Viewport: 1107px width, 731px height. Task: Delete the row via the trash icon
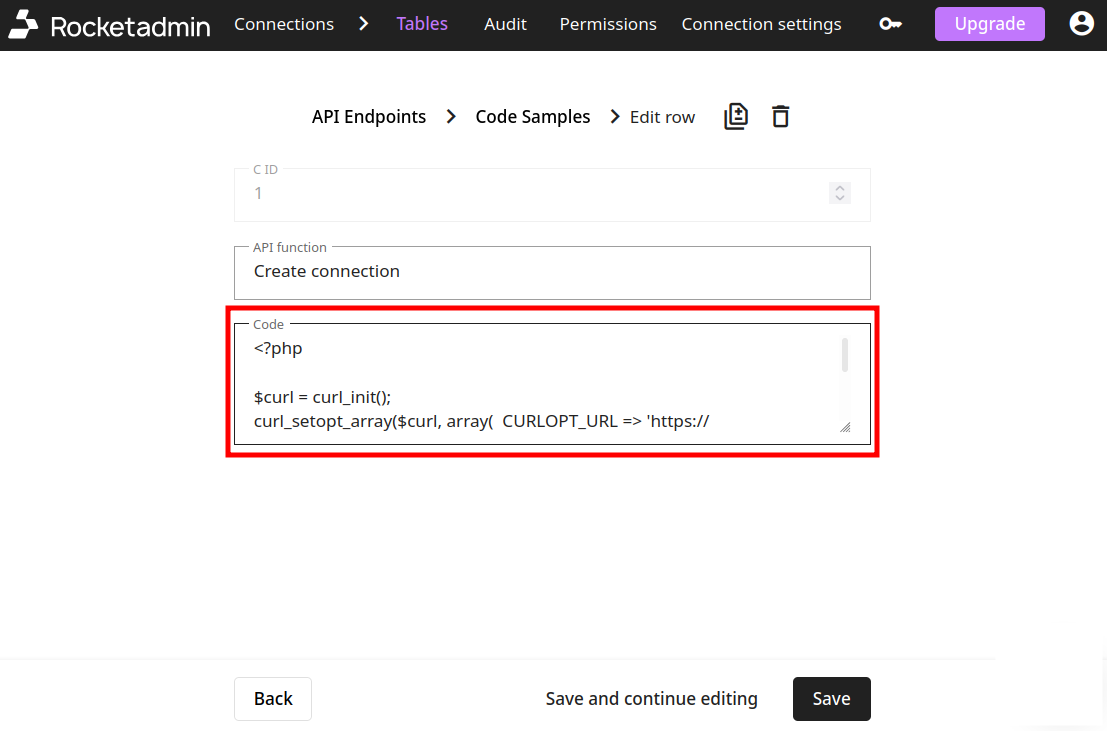click(781, 116)
